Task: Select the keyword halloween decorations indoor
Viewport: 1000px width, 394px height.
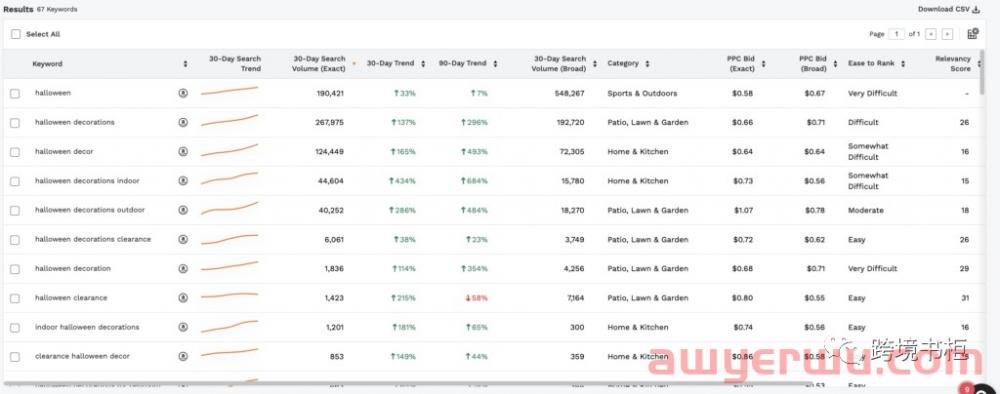Action: [87, 181]
